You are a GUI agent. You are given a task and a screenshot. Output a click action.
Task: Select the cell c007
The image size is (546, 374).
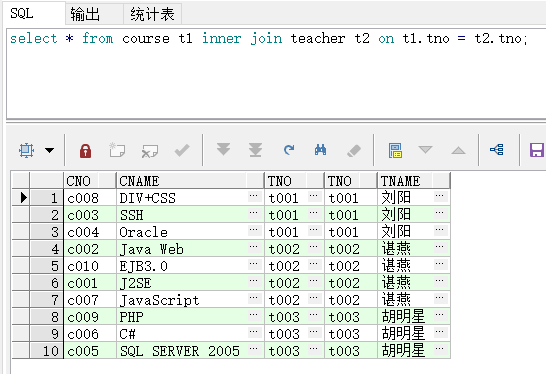[90, 300]
